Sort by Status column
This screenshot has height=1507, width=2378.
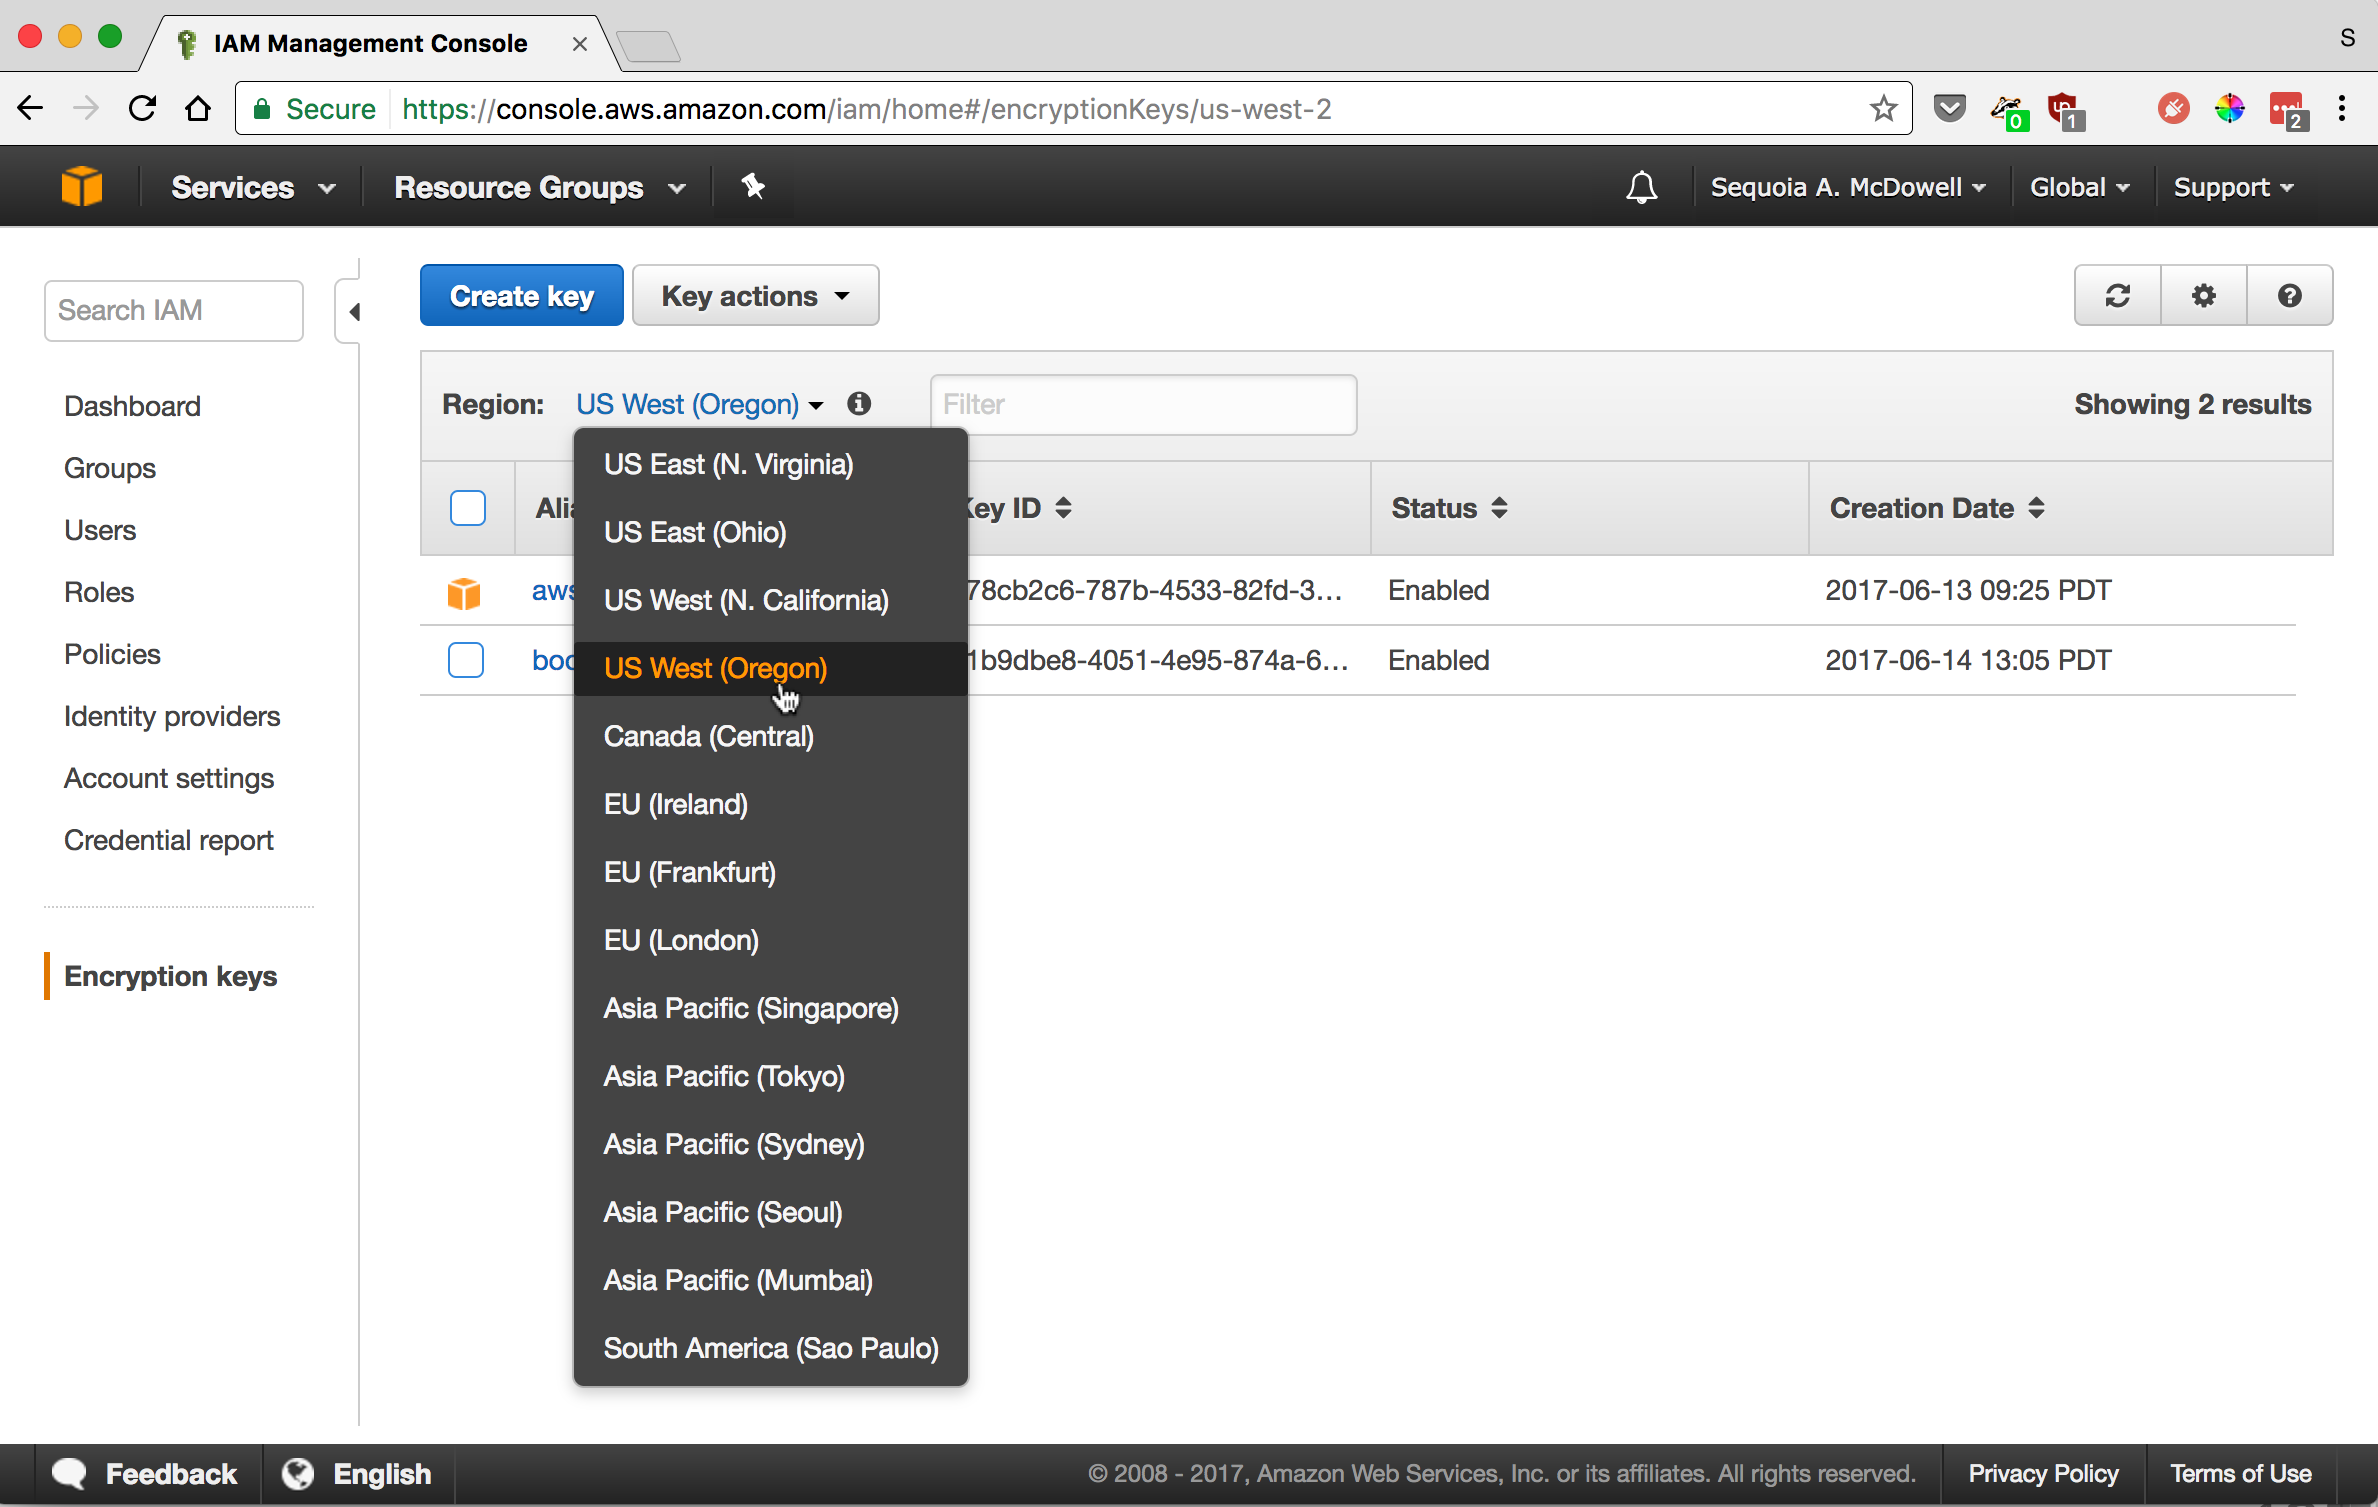click(1448, 508)
